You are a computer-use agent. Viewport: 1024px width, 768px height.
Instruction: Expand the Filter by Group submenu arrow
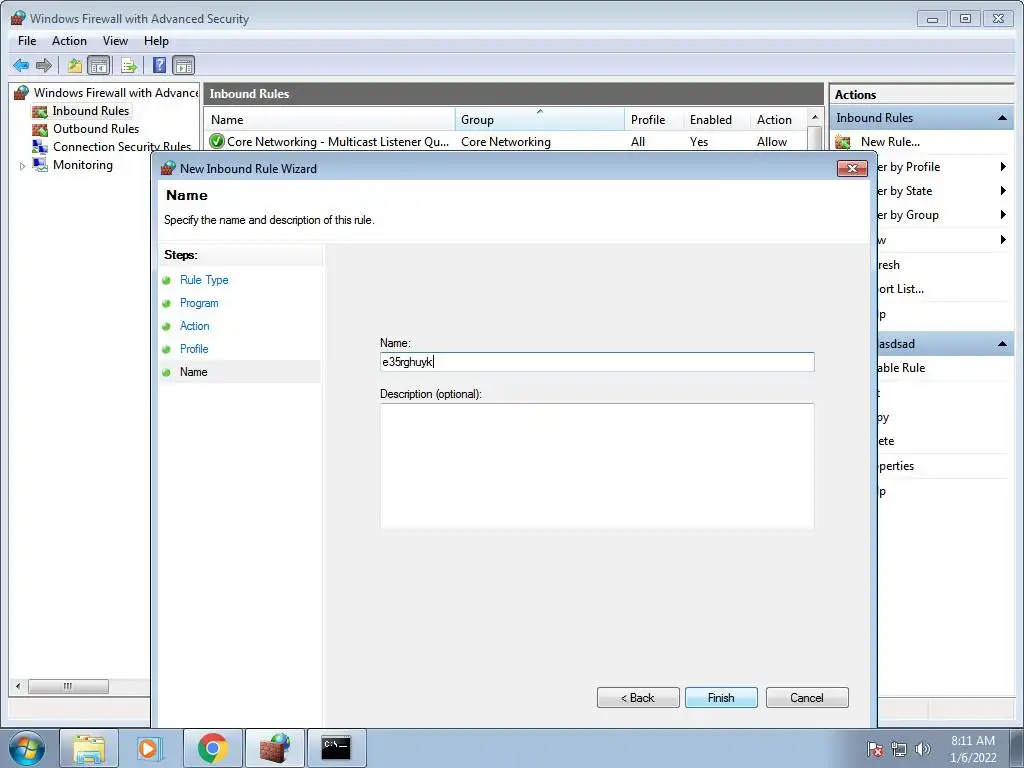click(1002, 215)
